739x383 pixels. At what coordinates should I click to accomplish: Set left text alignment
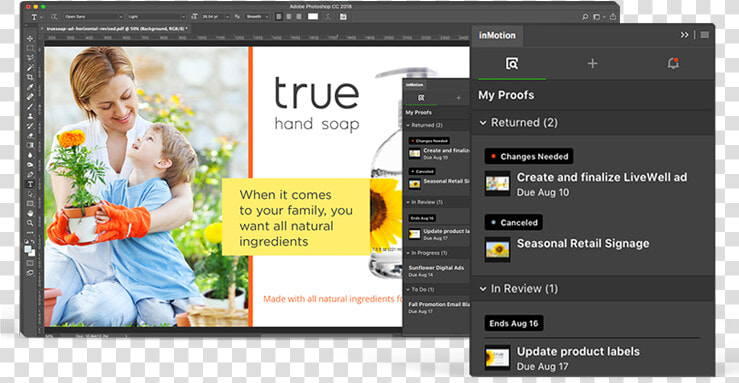279,16
